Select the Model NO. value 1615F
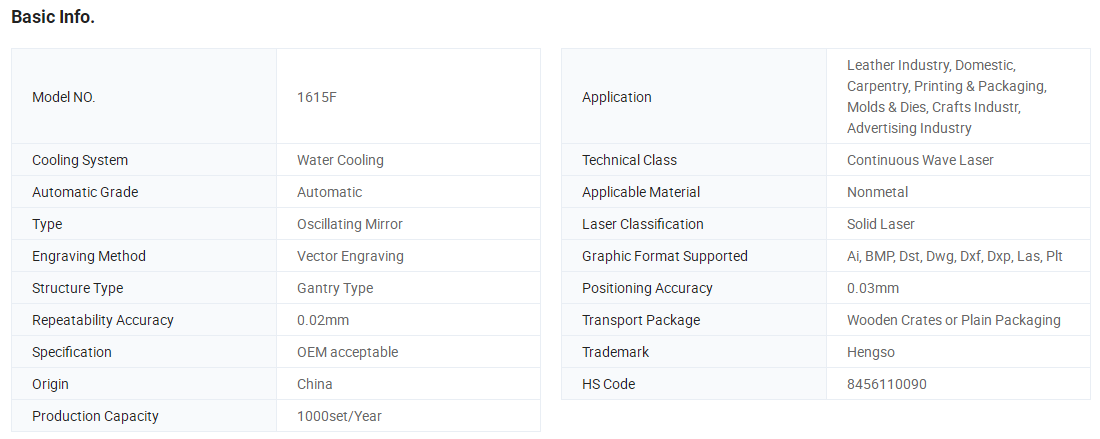The height and width of the screenshot is (439, 1100). [x=316, y=97]
